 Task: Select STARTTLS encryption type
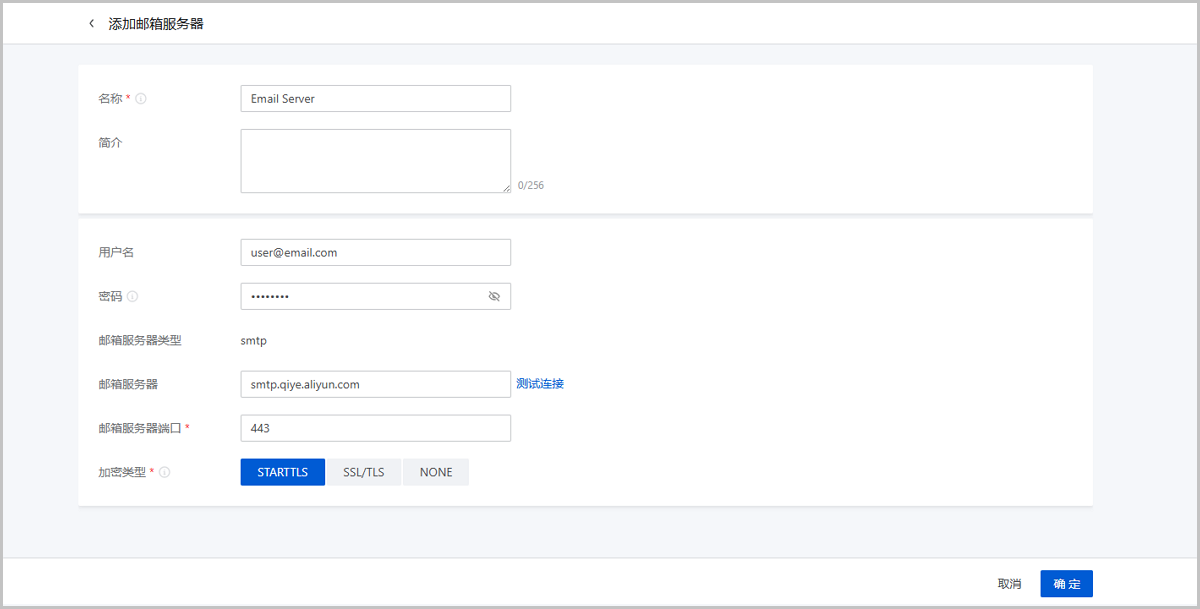[283, 472]
